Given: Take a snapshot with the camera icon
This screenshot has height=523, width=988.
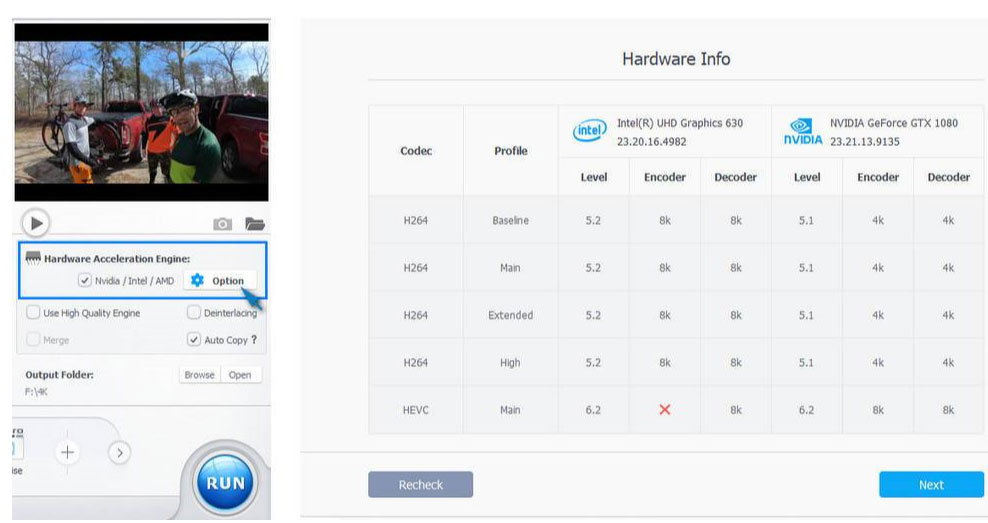Looking at the screenshot, I should [222, 224].
